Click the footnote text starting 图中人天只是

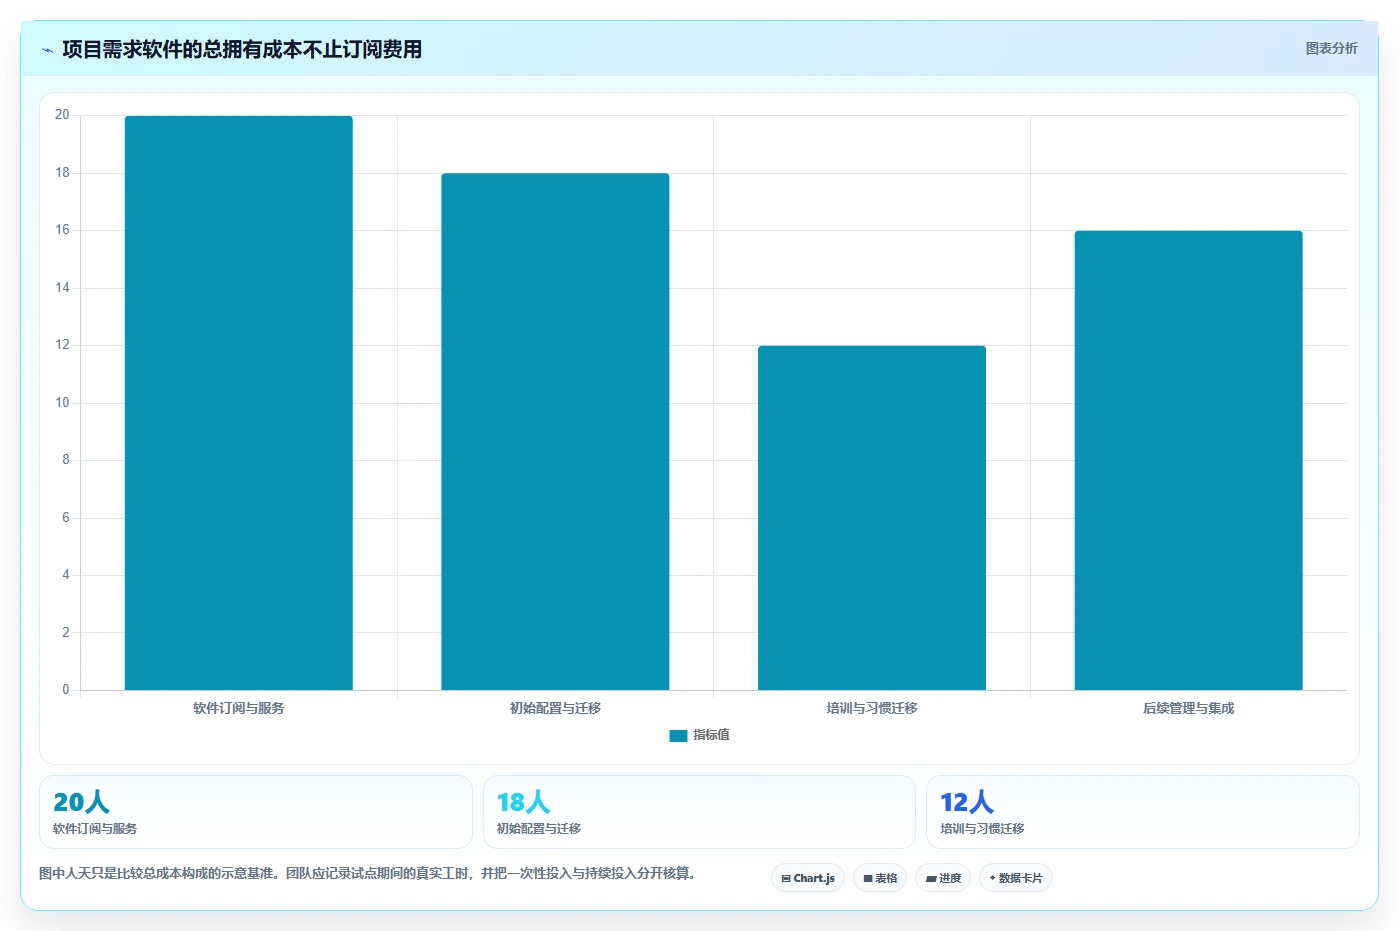[x=367, y=873]
